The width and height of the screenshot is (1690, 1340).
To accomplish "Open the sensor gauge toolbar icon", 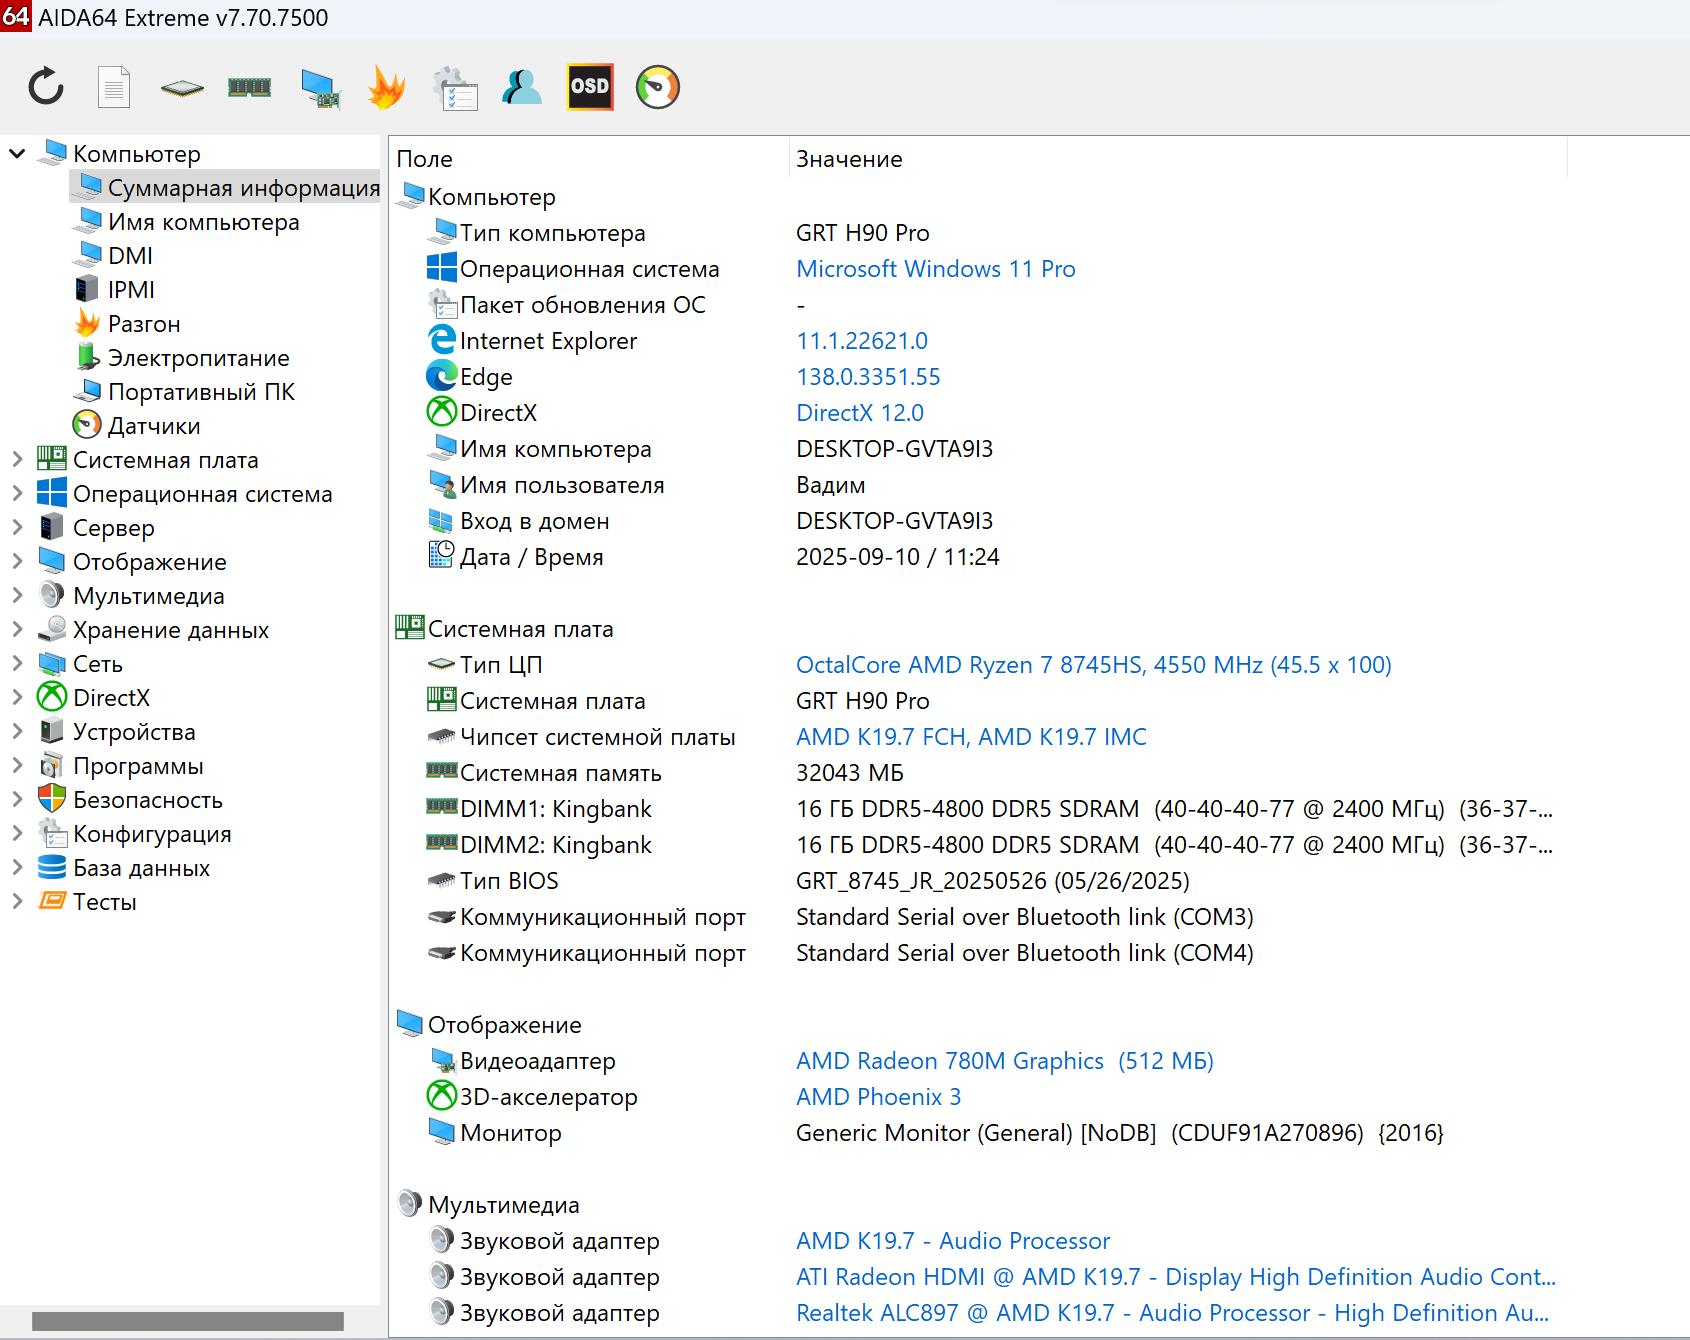I will 658,87.
